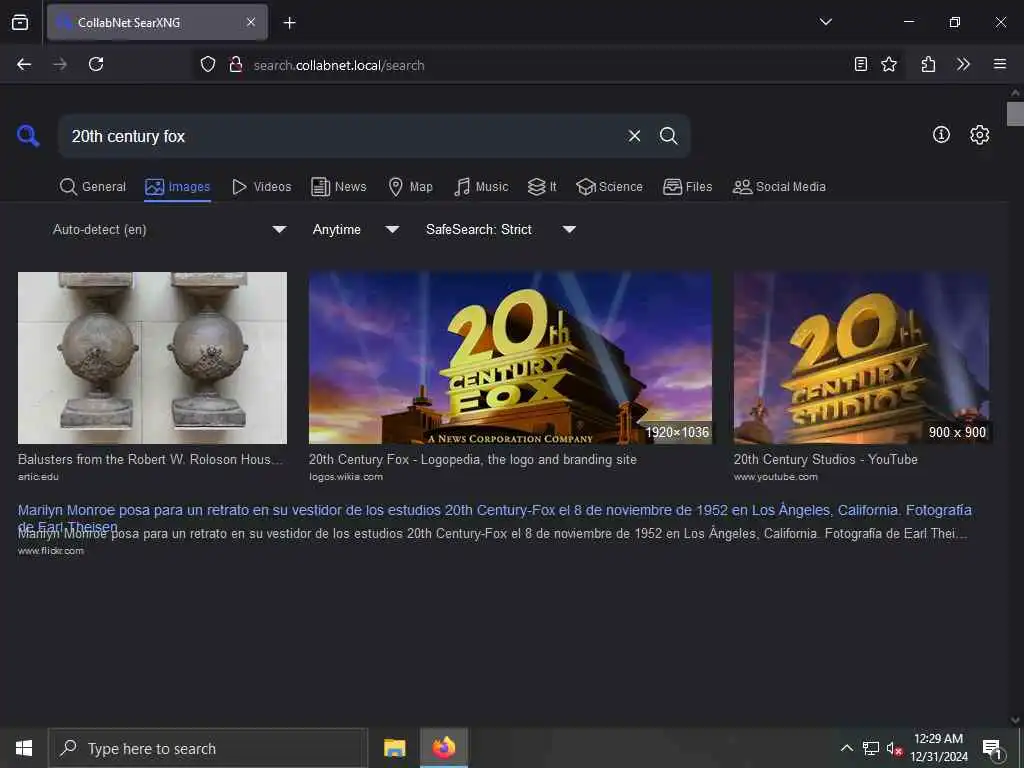The width and height of the screenshot is (1024, 768).
Task: Switch to the Map category
Action: pos(411,187)
